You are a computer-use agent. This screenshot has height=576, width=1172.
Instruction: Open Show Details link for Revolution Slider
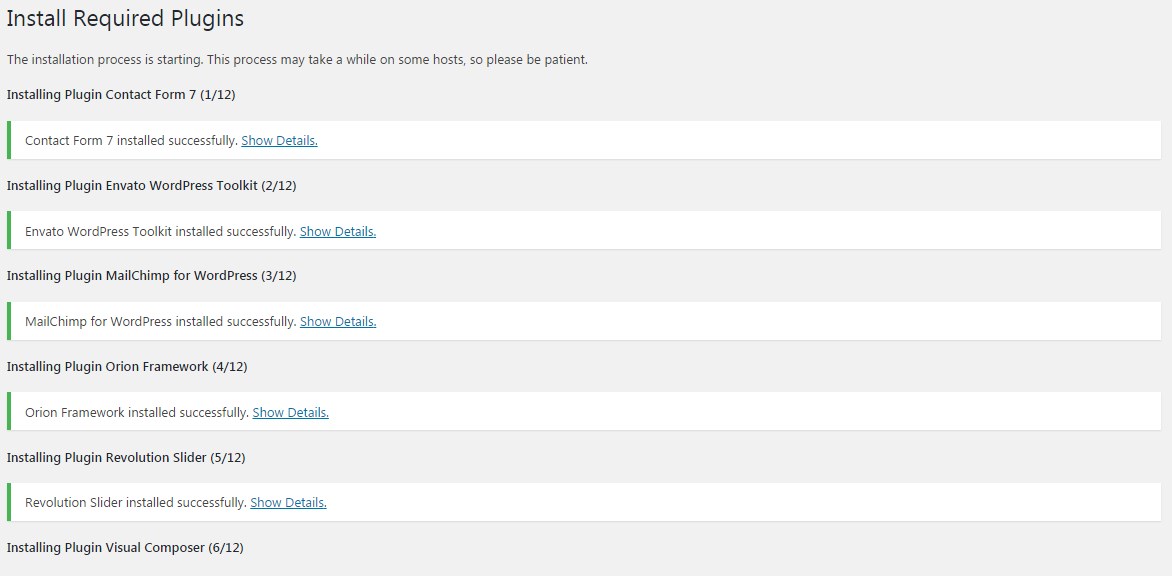[x=289, y=503]
